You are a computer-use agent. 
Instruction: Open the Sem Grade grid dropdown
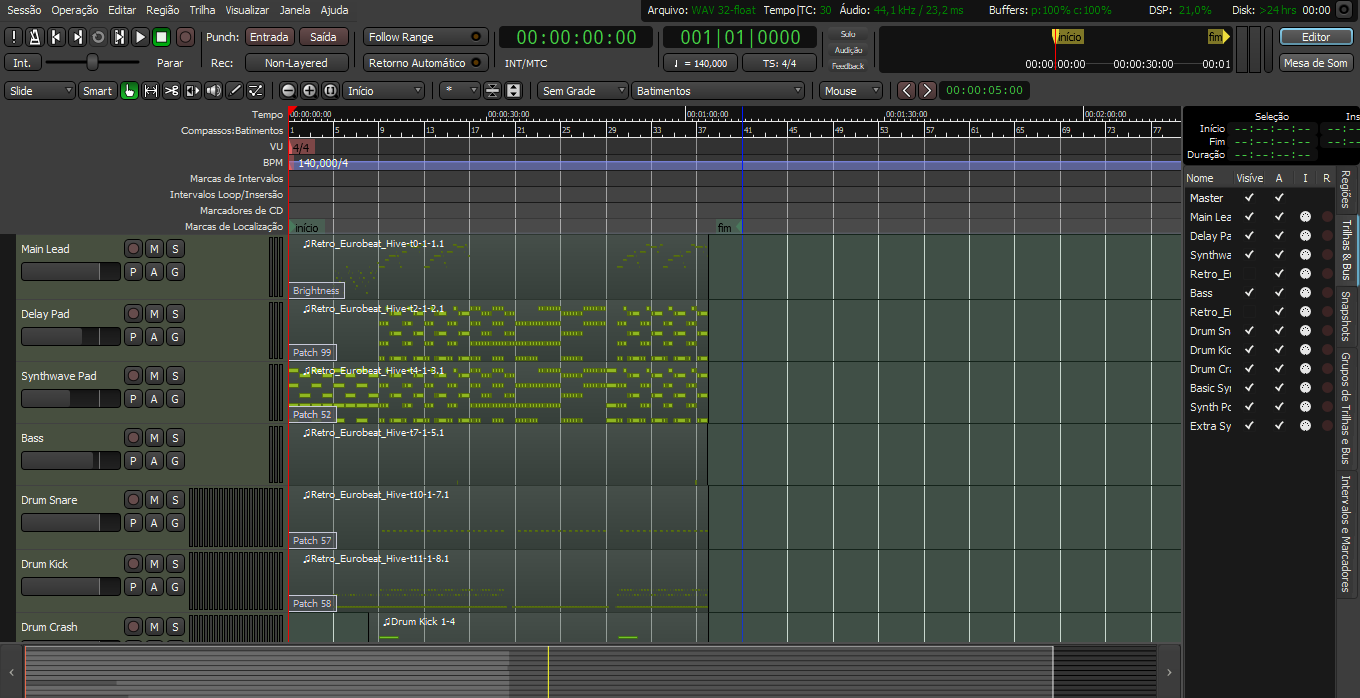[x=582, y=91]
